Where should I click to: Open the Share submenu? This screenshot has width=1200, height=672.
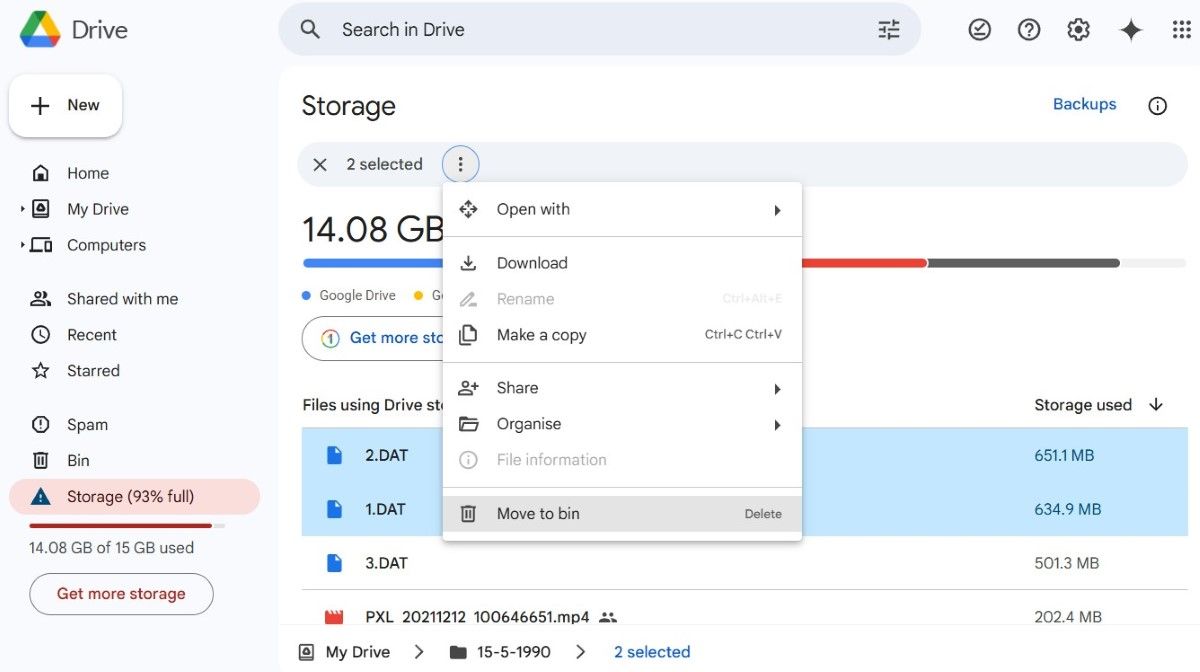tap(517, 387)
